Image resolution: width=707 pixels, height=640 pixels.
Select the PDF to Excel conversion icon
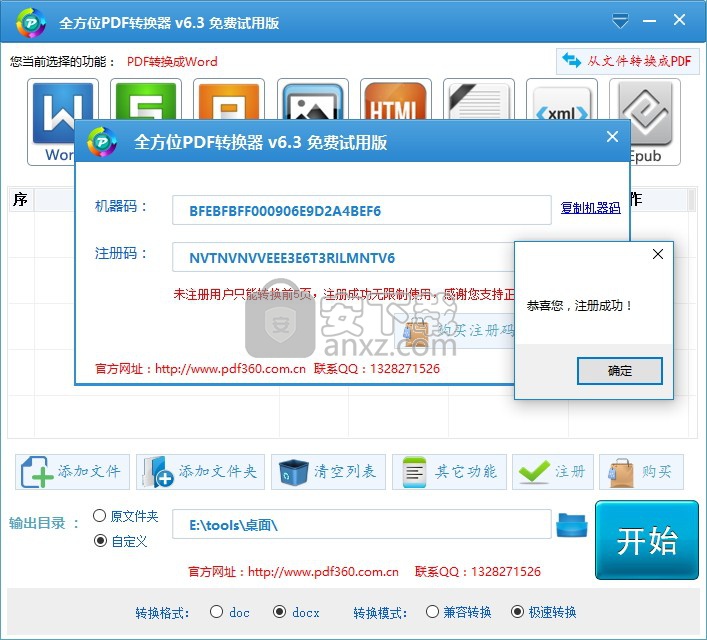pyautogui.click(x=146, y=99)
